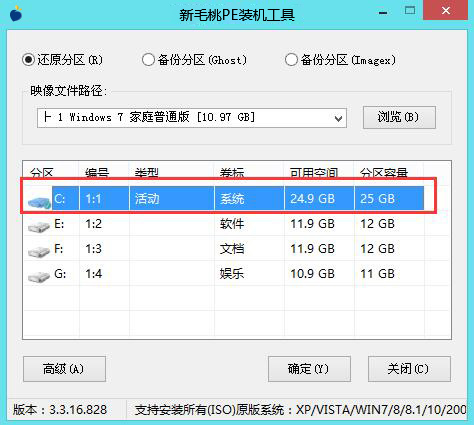The image size is (474, 425).
Task: Click the blue peach app logo icon
Action: (16, 13)
